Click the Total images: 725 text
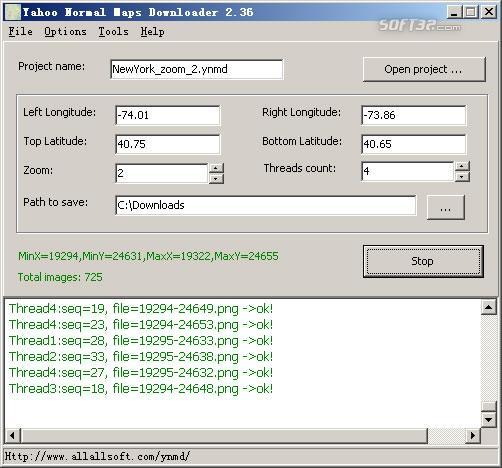Screen dimensions: 502x468 [x=60, y=277]
